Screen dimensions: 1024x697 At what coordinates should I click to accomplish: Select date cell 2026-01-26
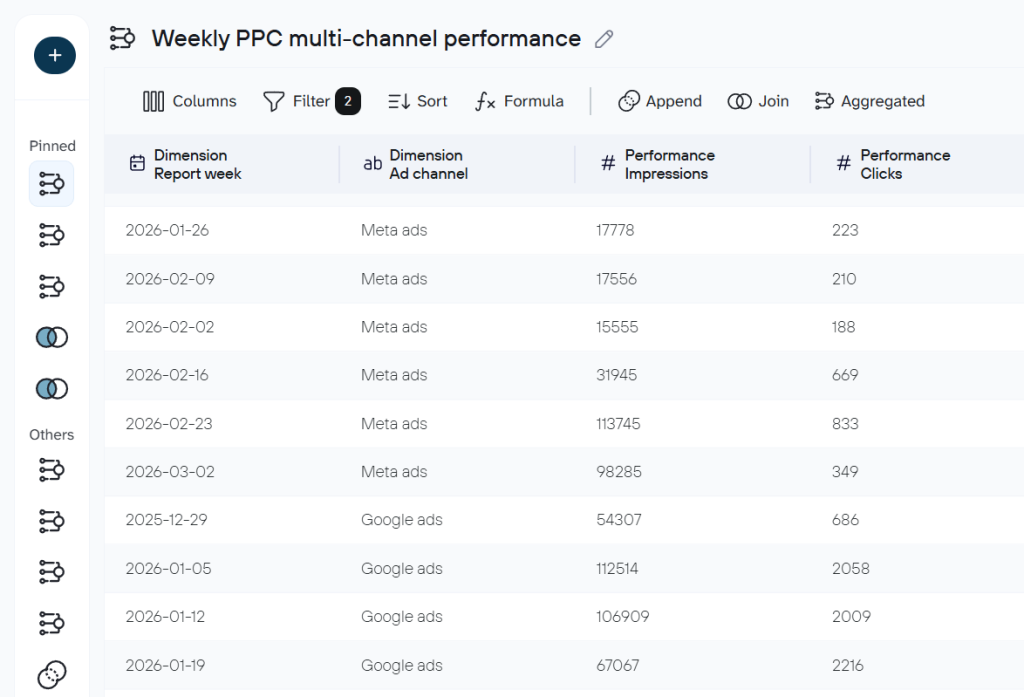(167, 231)
